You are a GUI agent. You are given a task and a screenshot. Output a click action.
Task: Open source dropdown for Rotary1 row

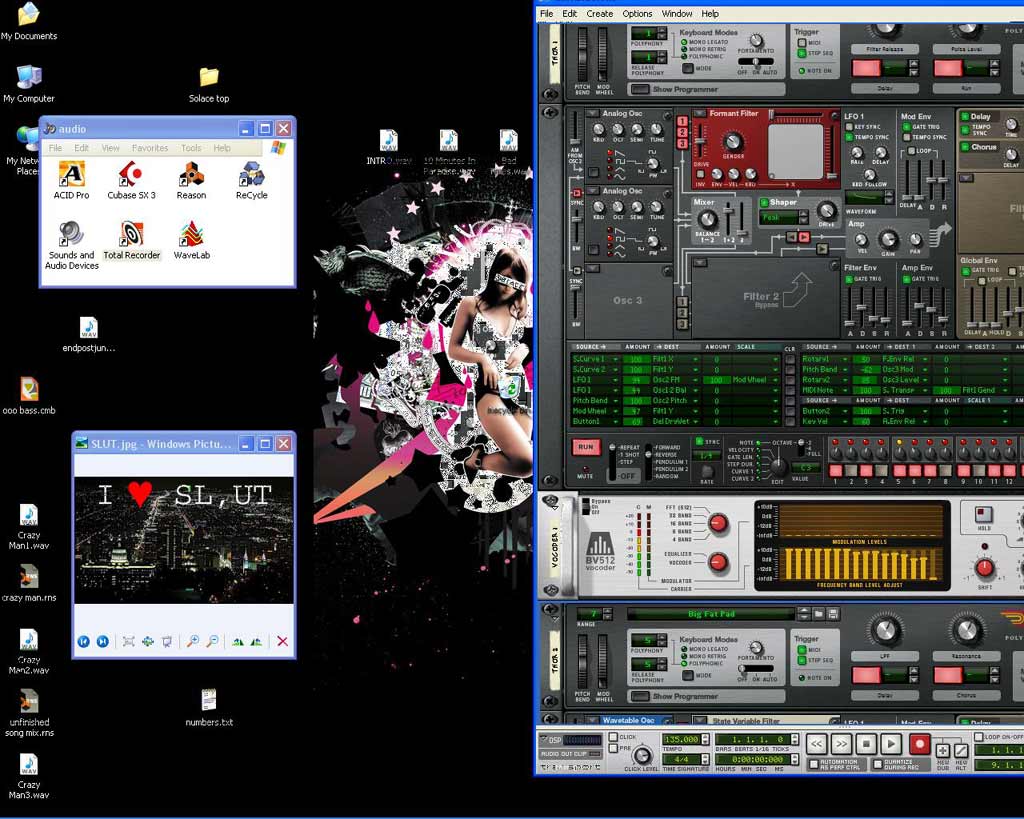[844, 359]
